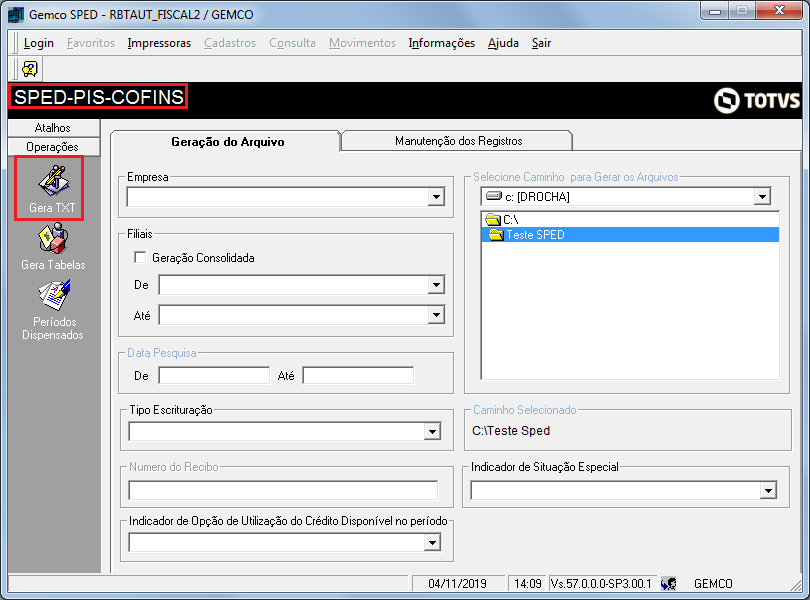Image resolution: width=810 pixels, height=600 pixels.
Task: Click the Data Pesquisa De field
Action: [214, 375]
